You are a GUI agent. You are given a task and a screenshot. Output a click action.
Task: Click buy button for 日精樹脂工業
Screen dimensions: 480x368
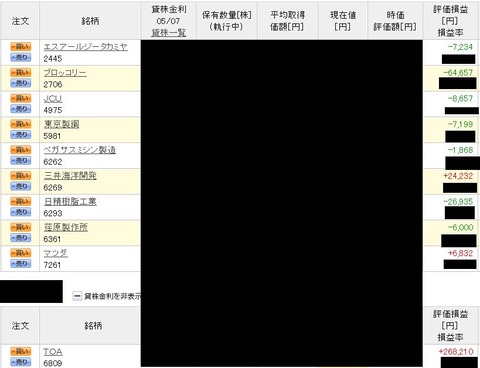click(x=20, y=201)
